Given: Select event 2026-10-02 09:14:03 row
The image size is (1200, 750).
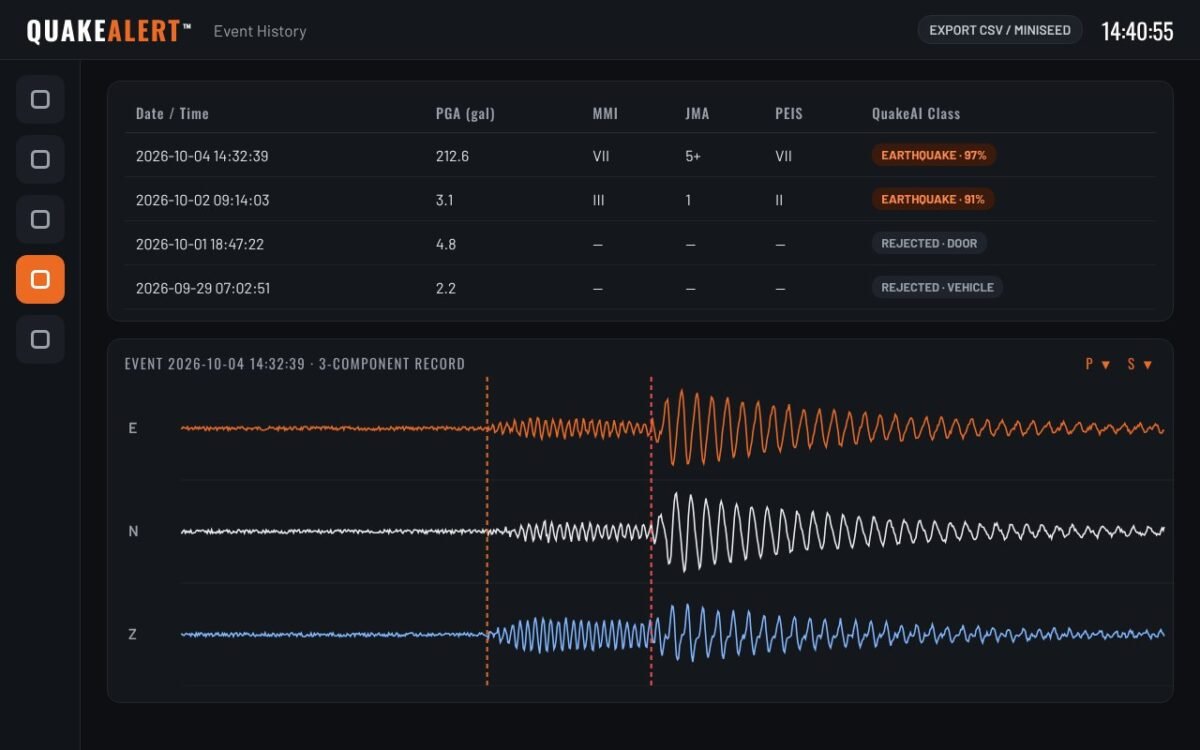Looking at the screenshot, I should coord(640,200).
